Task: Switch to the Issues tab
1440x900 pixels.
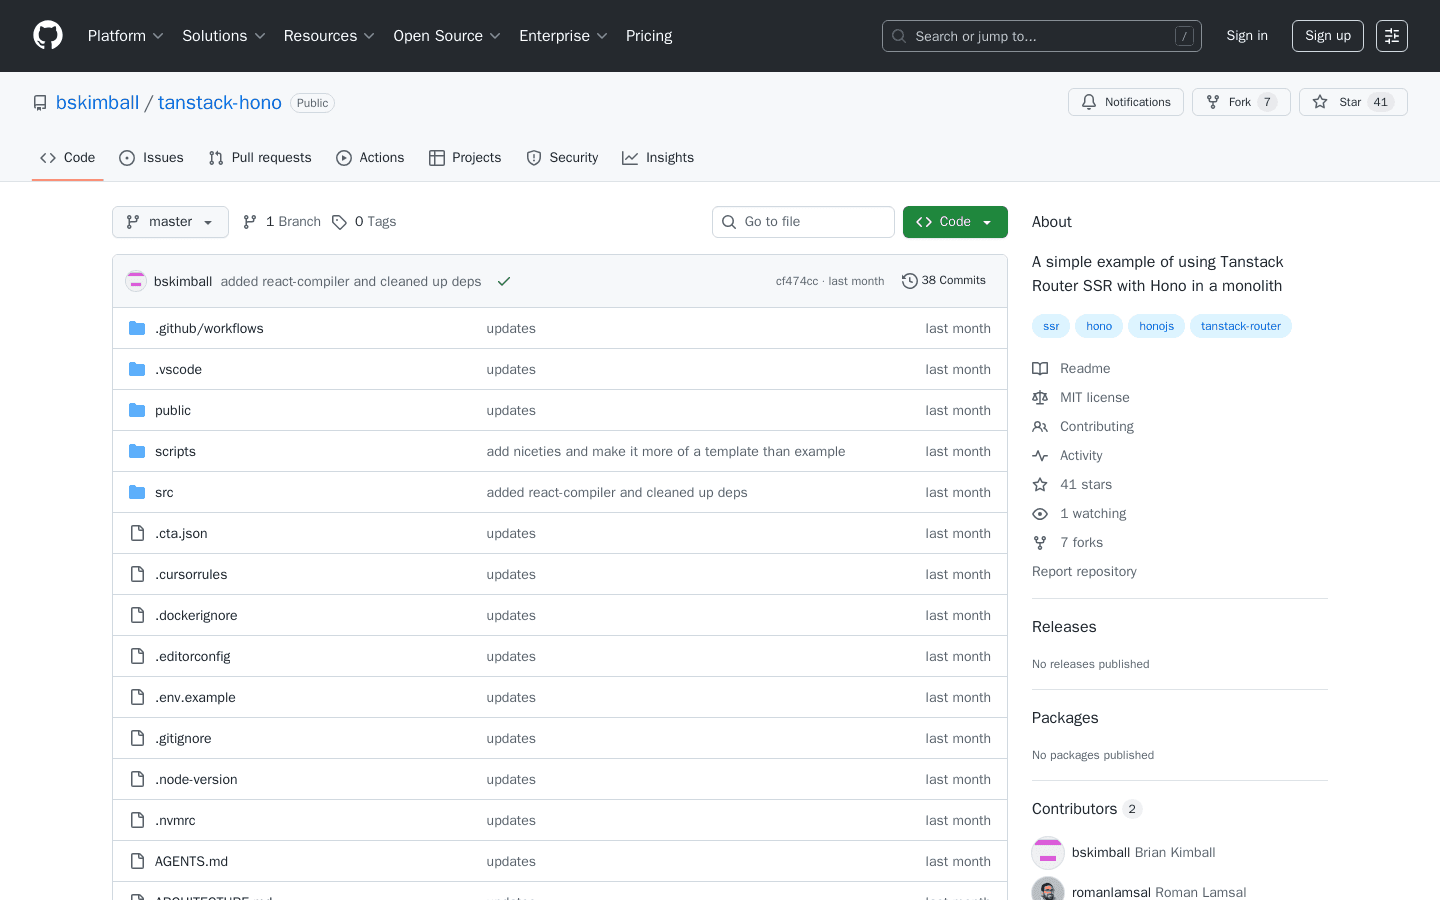Action: click(x=151, y=158)
